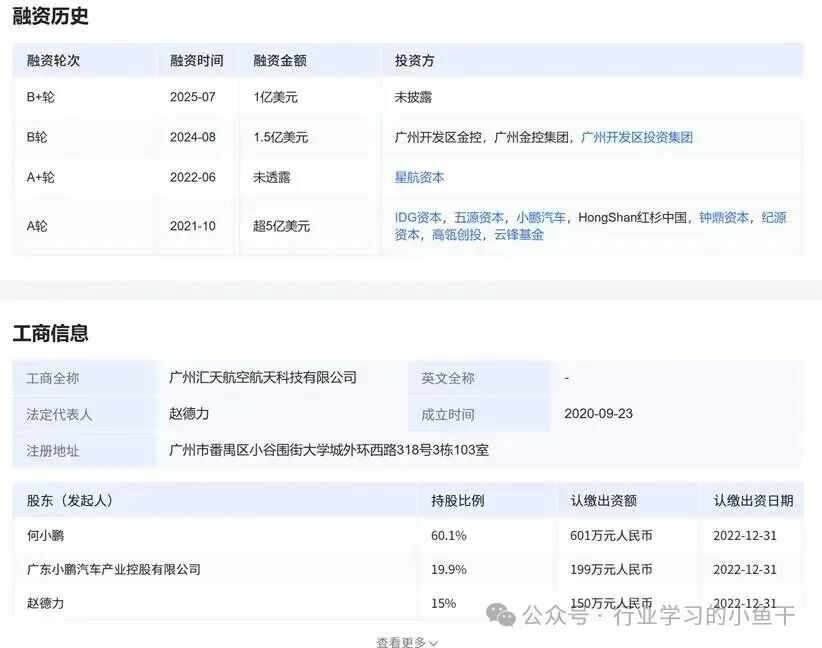
Task: Select the 2025-07 financing date
Action: 192,97
